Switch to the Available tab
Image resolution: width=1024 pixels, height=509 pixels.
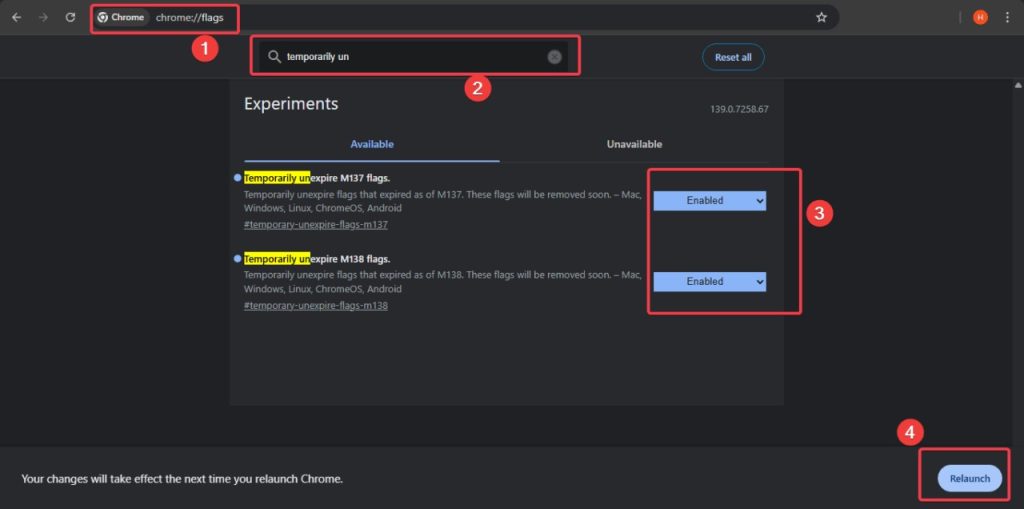tap(371, 144)
